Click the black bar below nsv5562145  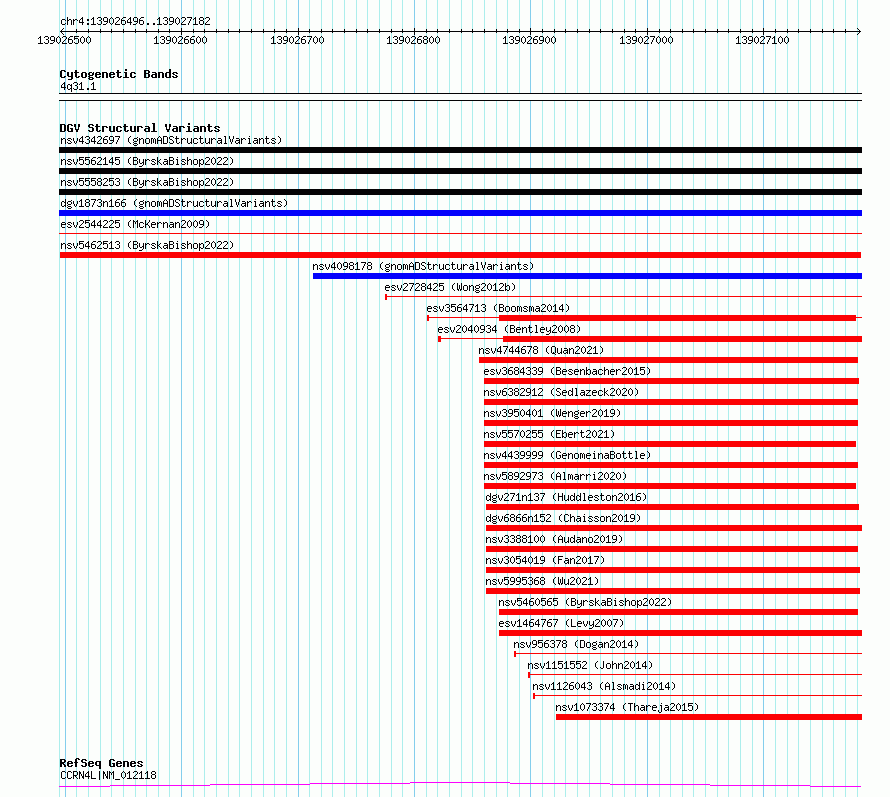point(460,171)
